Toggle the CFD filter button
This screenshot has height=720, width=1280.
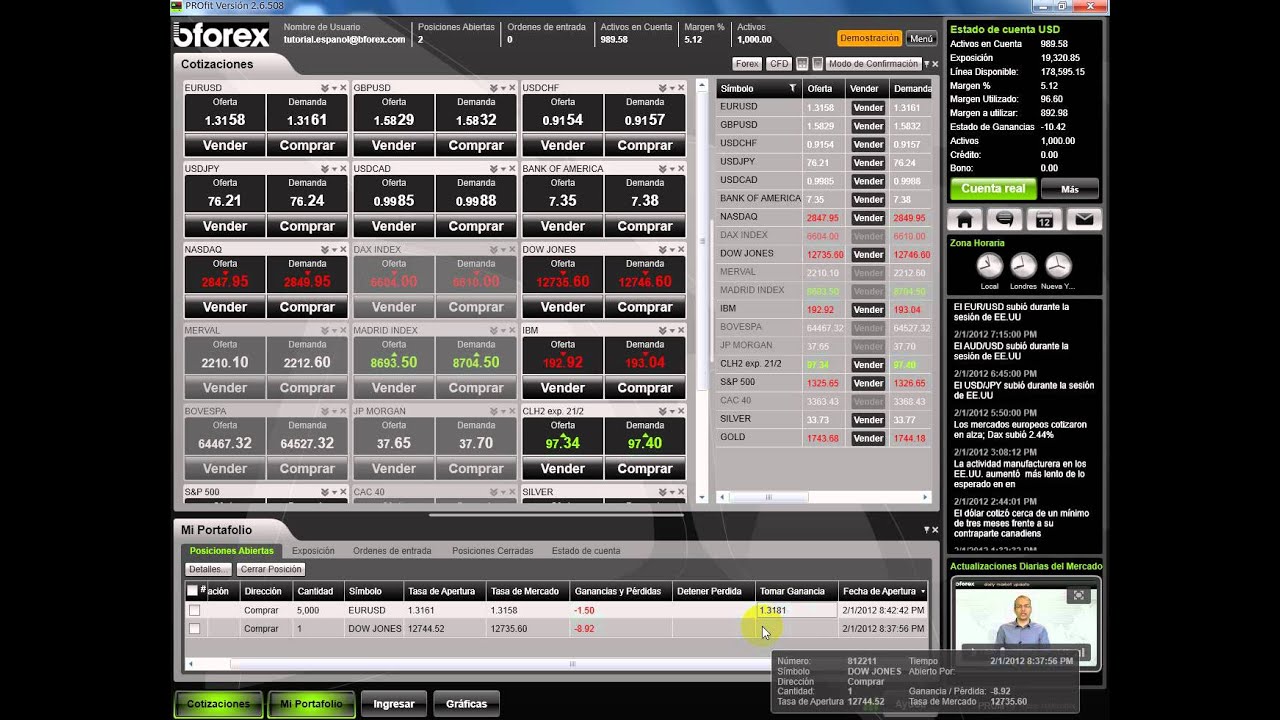coord(779,64)
